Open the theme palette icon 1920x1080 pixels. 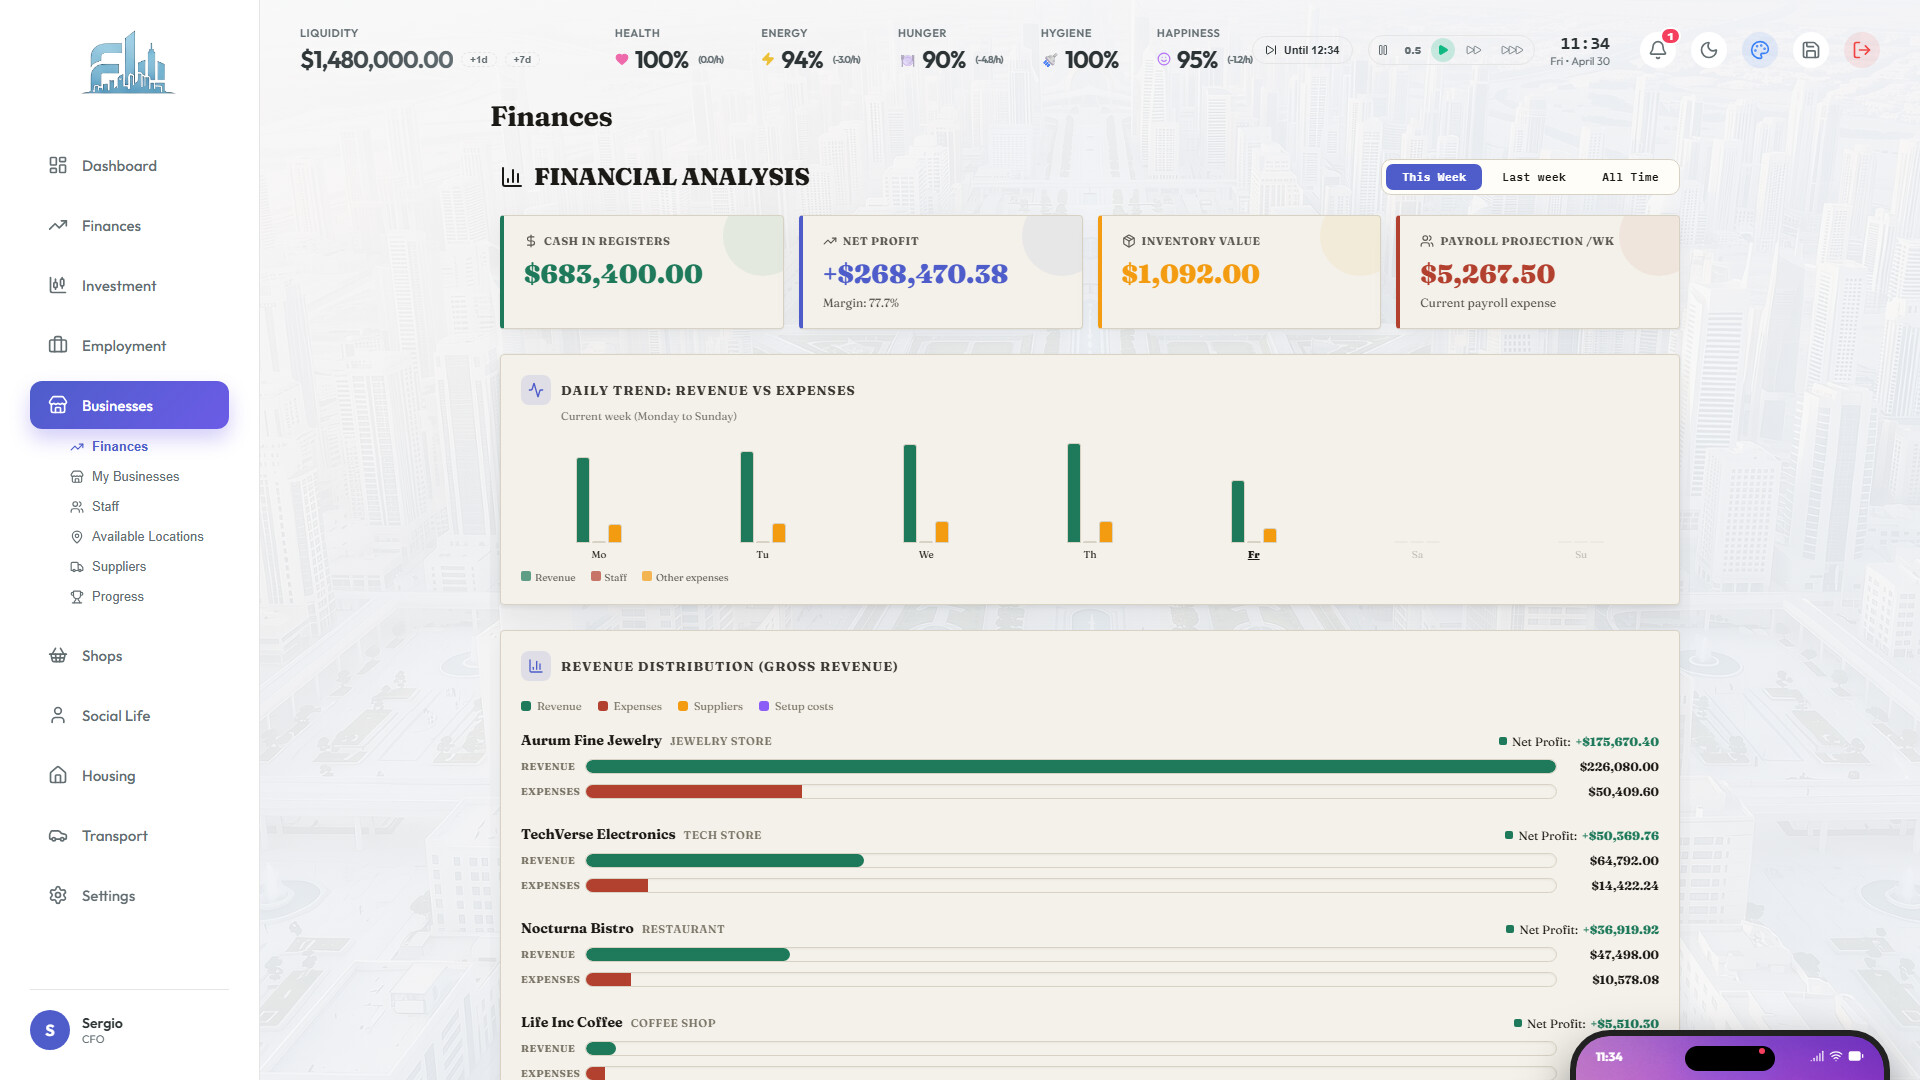click(1760, 50)
